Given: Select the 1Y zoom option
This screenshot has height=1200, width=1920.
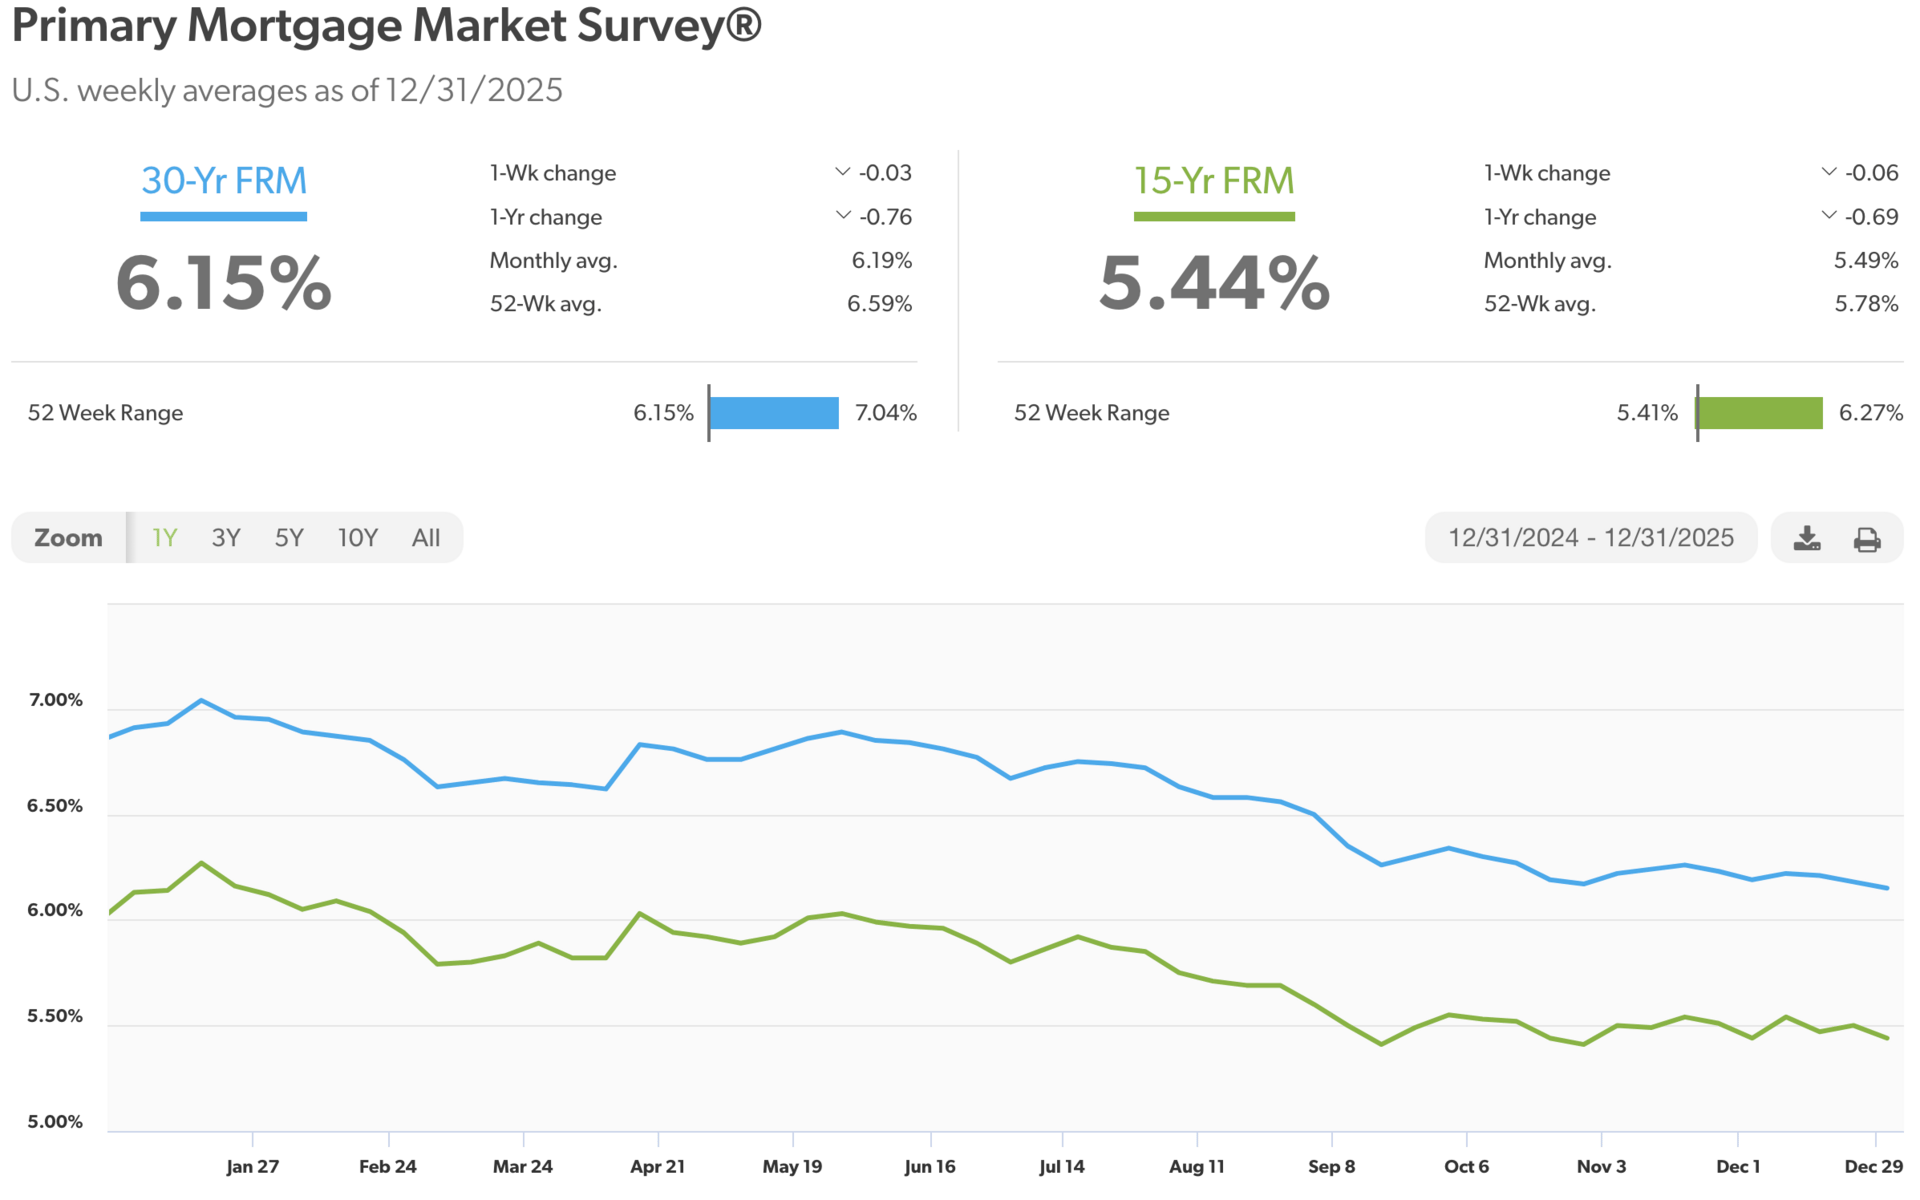Looking at the screenshot, I should 164,538.
